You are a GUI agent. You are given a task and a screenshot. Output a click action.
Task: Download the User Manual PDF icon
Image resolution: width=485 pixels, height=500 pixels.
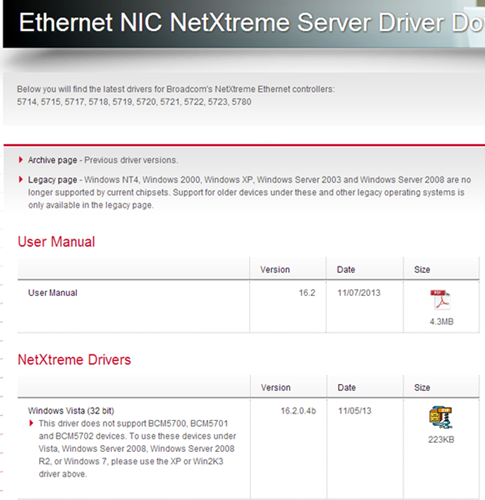[440, 300]
